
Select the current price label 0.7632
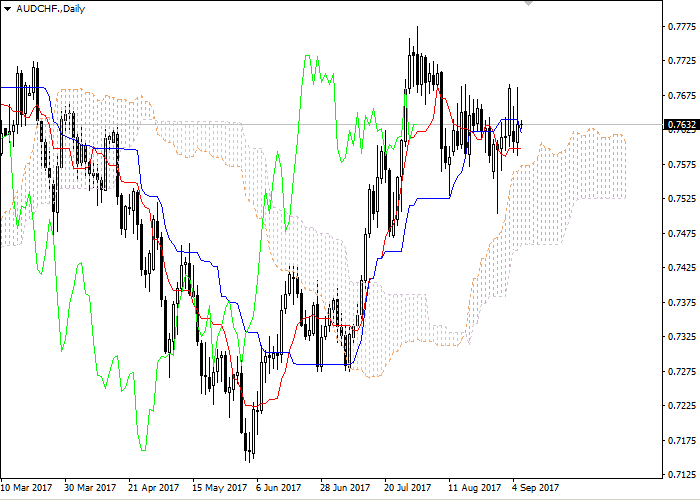[682, 125]
